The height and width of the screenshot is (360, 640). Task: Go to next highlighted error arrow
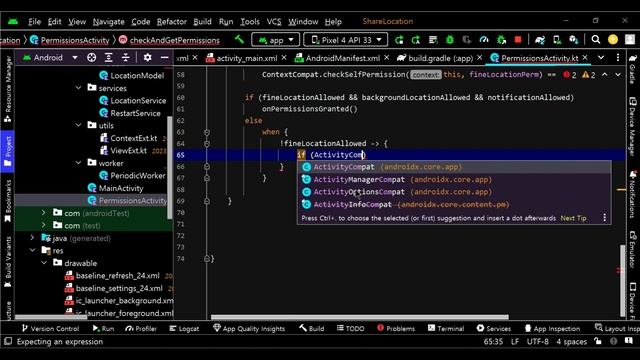[618, 75]
